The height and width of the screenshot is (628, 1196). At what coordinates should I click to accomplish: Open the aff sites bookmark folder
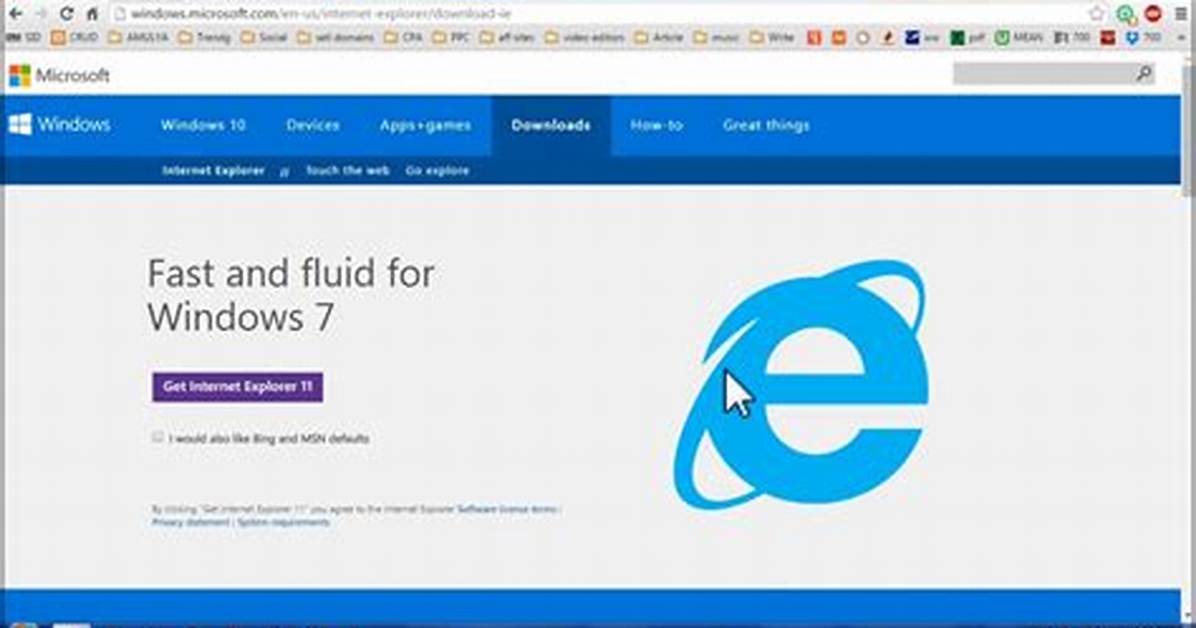click(507, 37)
